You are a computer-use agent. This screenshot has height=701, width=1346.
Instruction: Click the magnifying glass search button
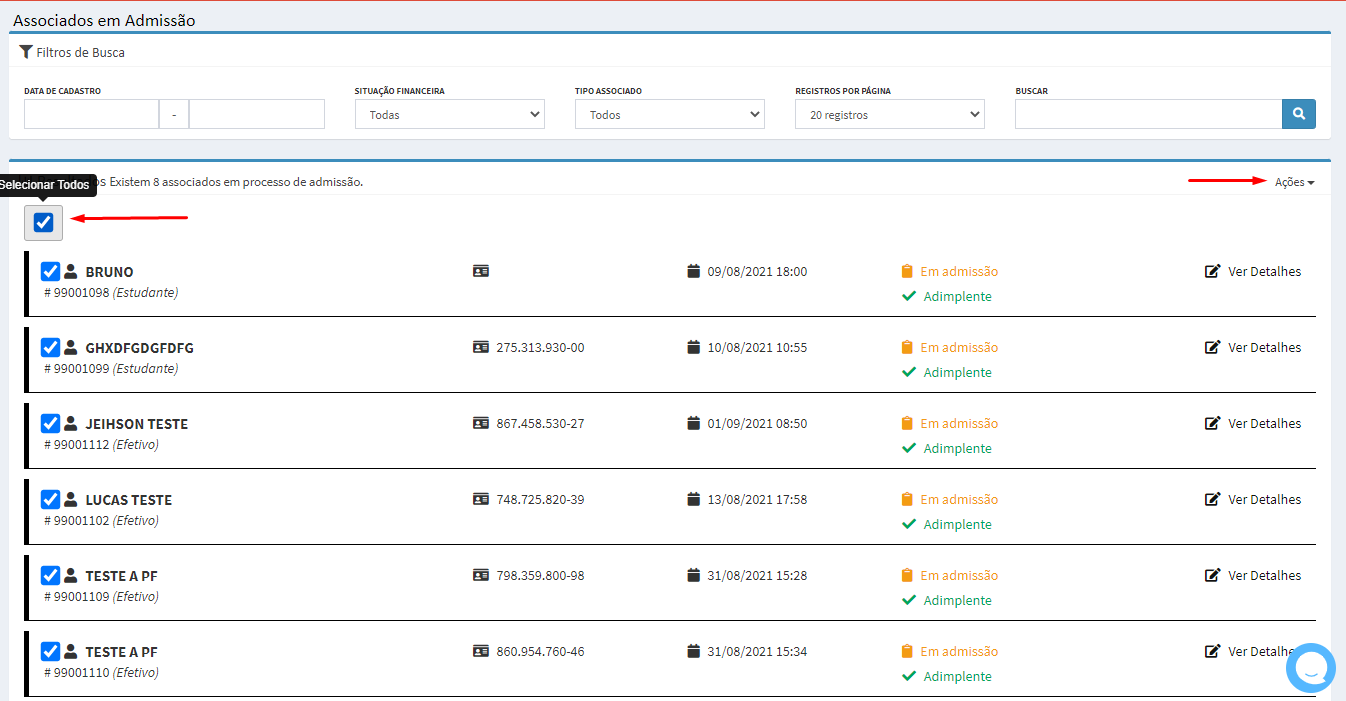(x=1298, y=114)
